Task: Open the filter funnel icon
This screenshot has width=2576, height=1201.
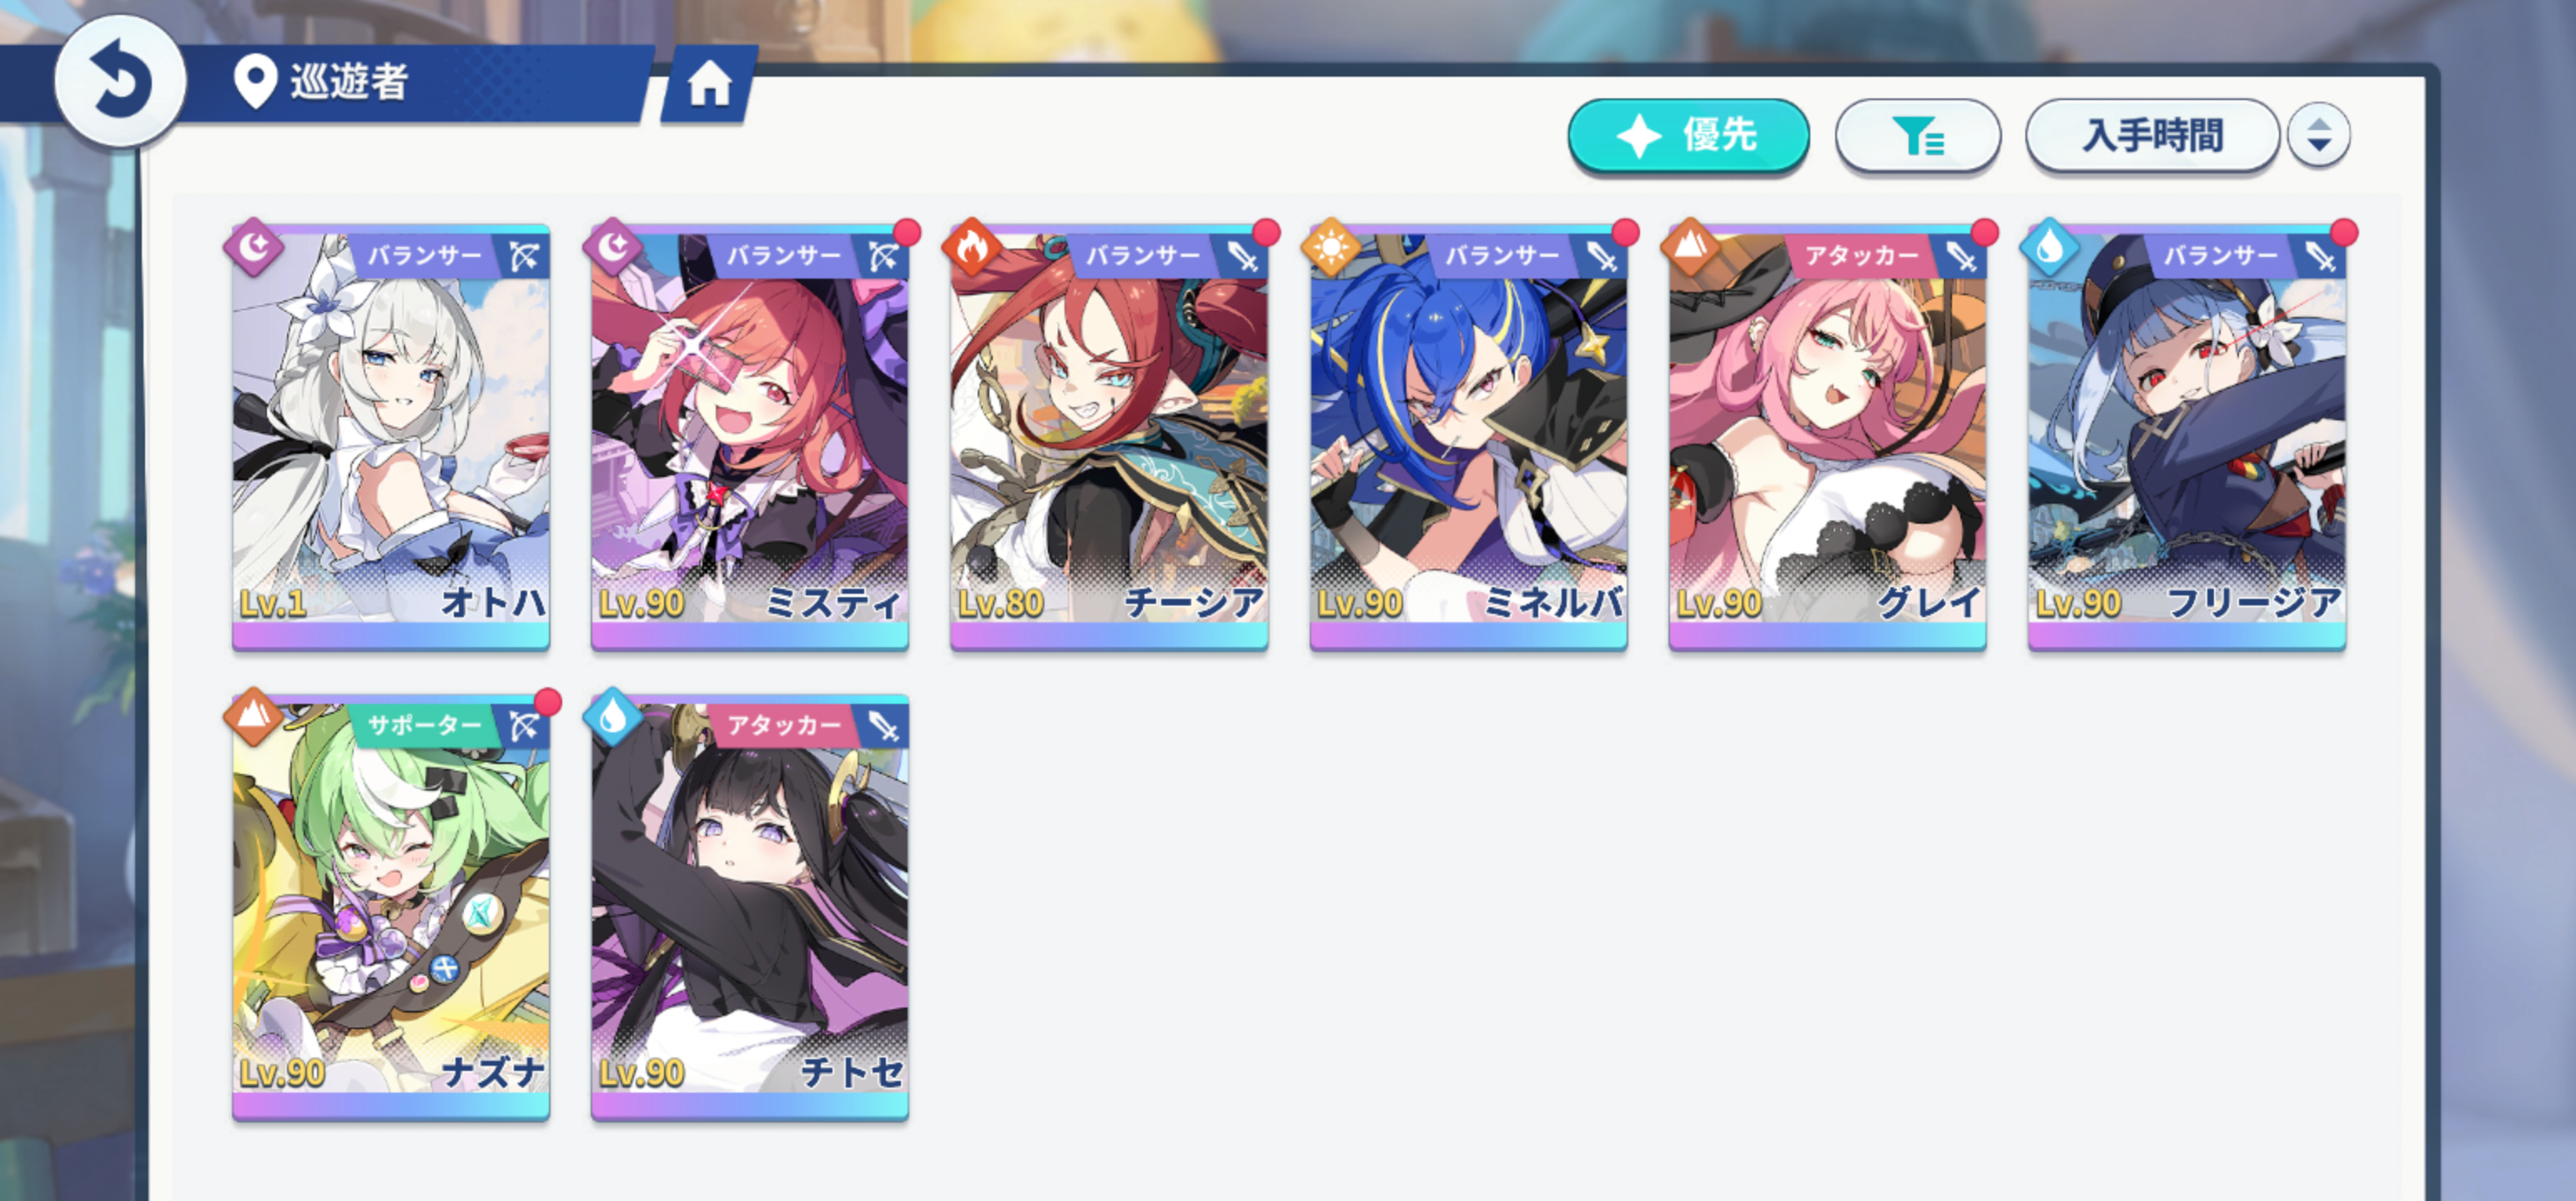Action: [1917, 135]
